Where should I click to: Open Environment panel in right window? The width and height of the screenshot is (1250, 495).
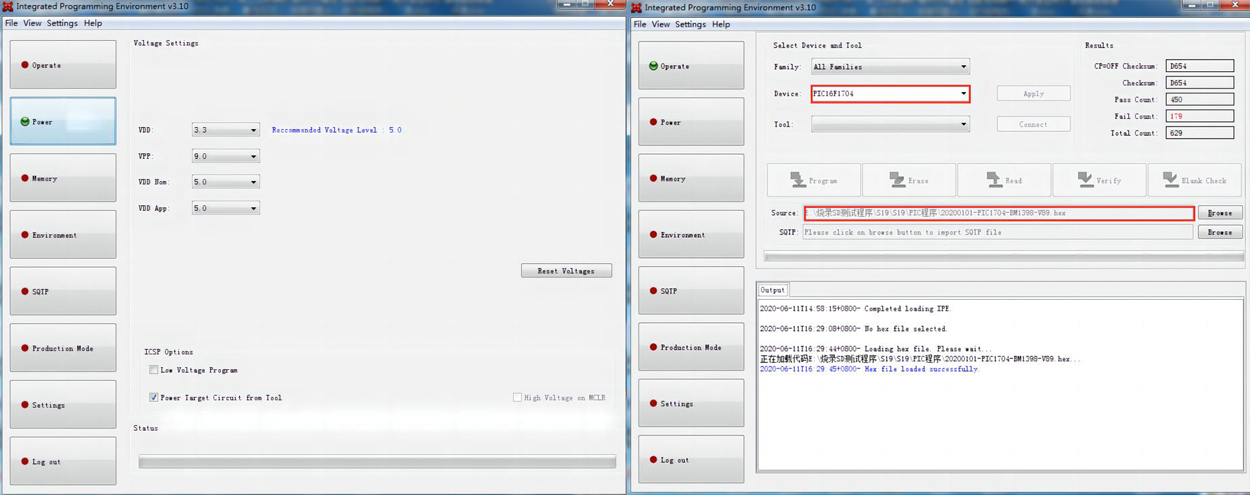pos(691,235)
